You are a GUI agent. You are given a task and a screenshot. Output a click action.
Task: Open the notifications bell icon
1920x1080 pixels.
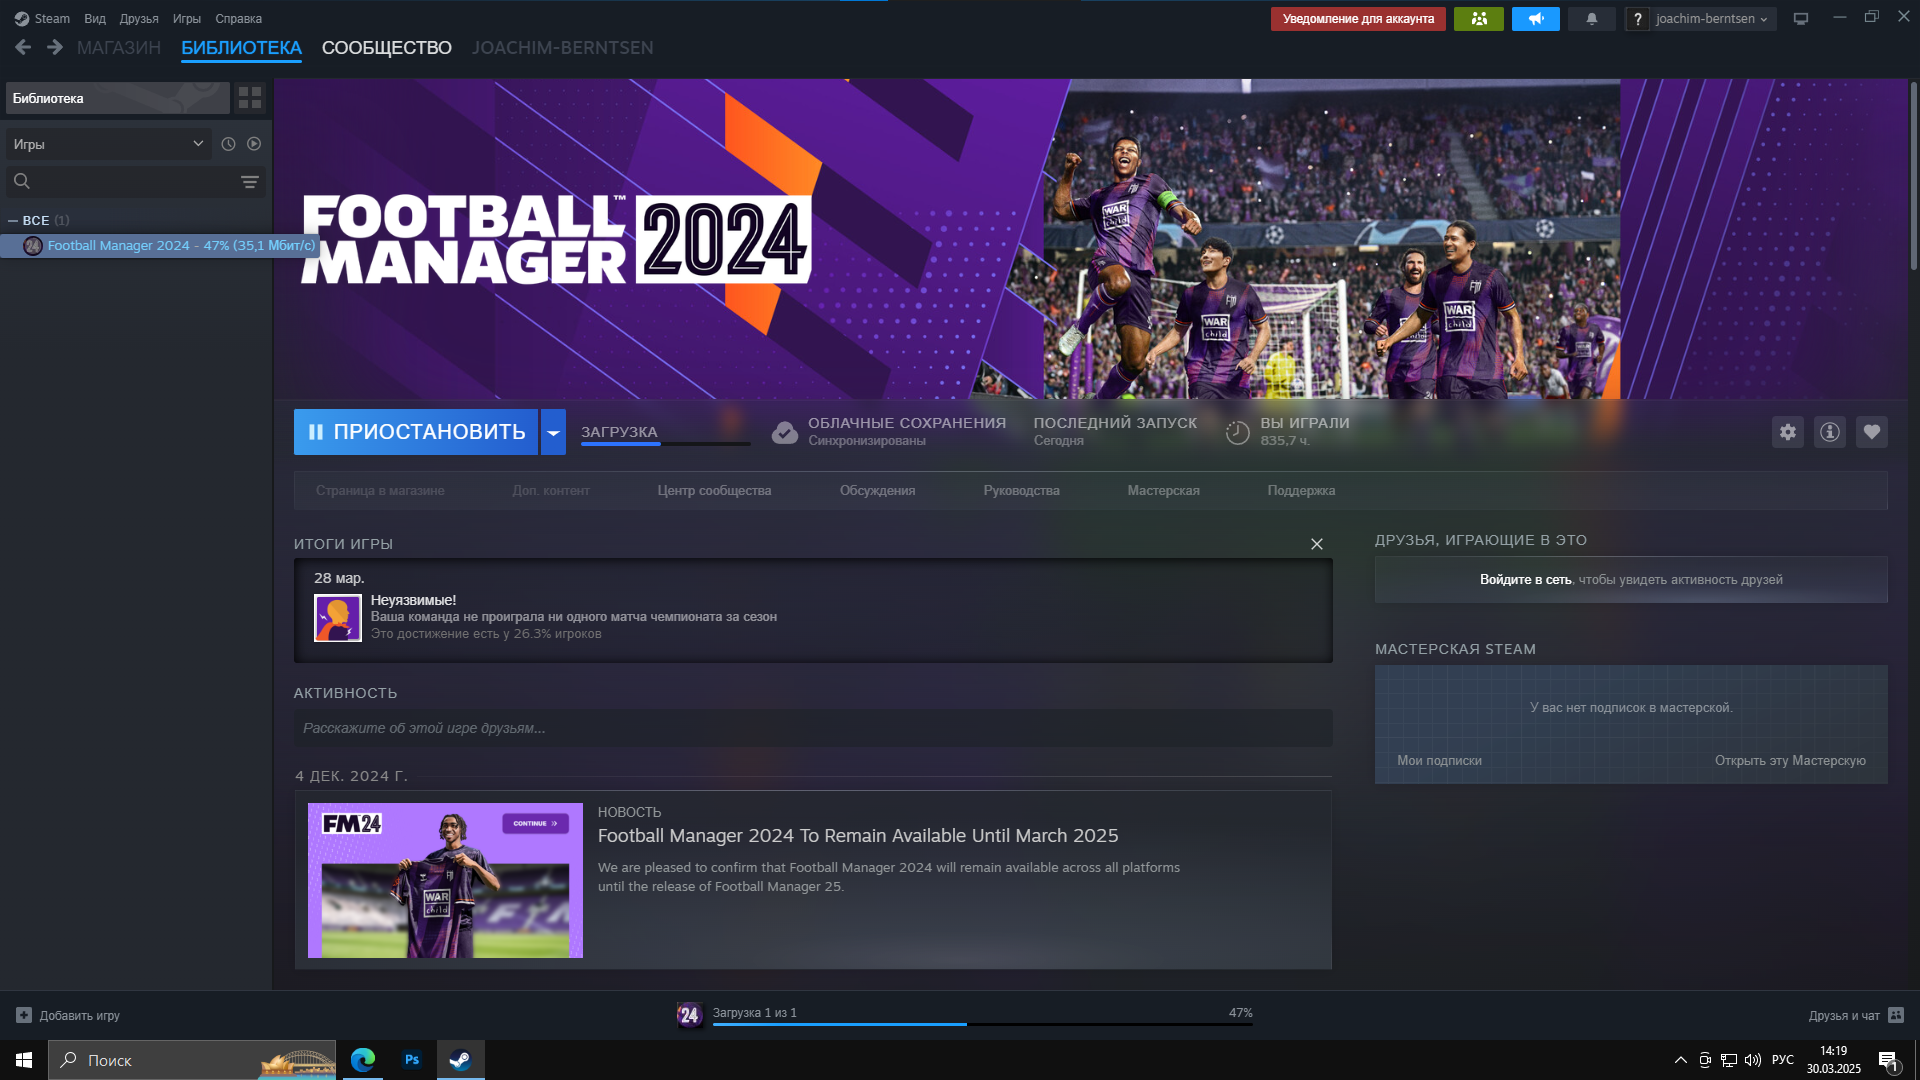click(x=1591, y=19)
